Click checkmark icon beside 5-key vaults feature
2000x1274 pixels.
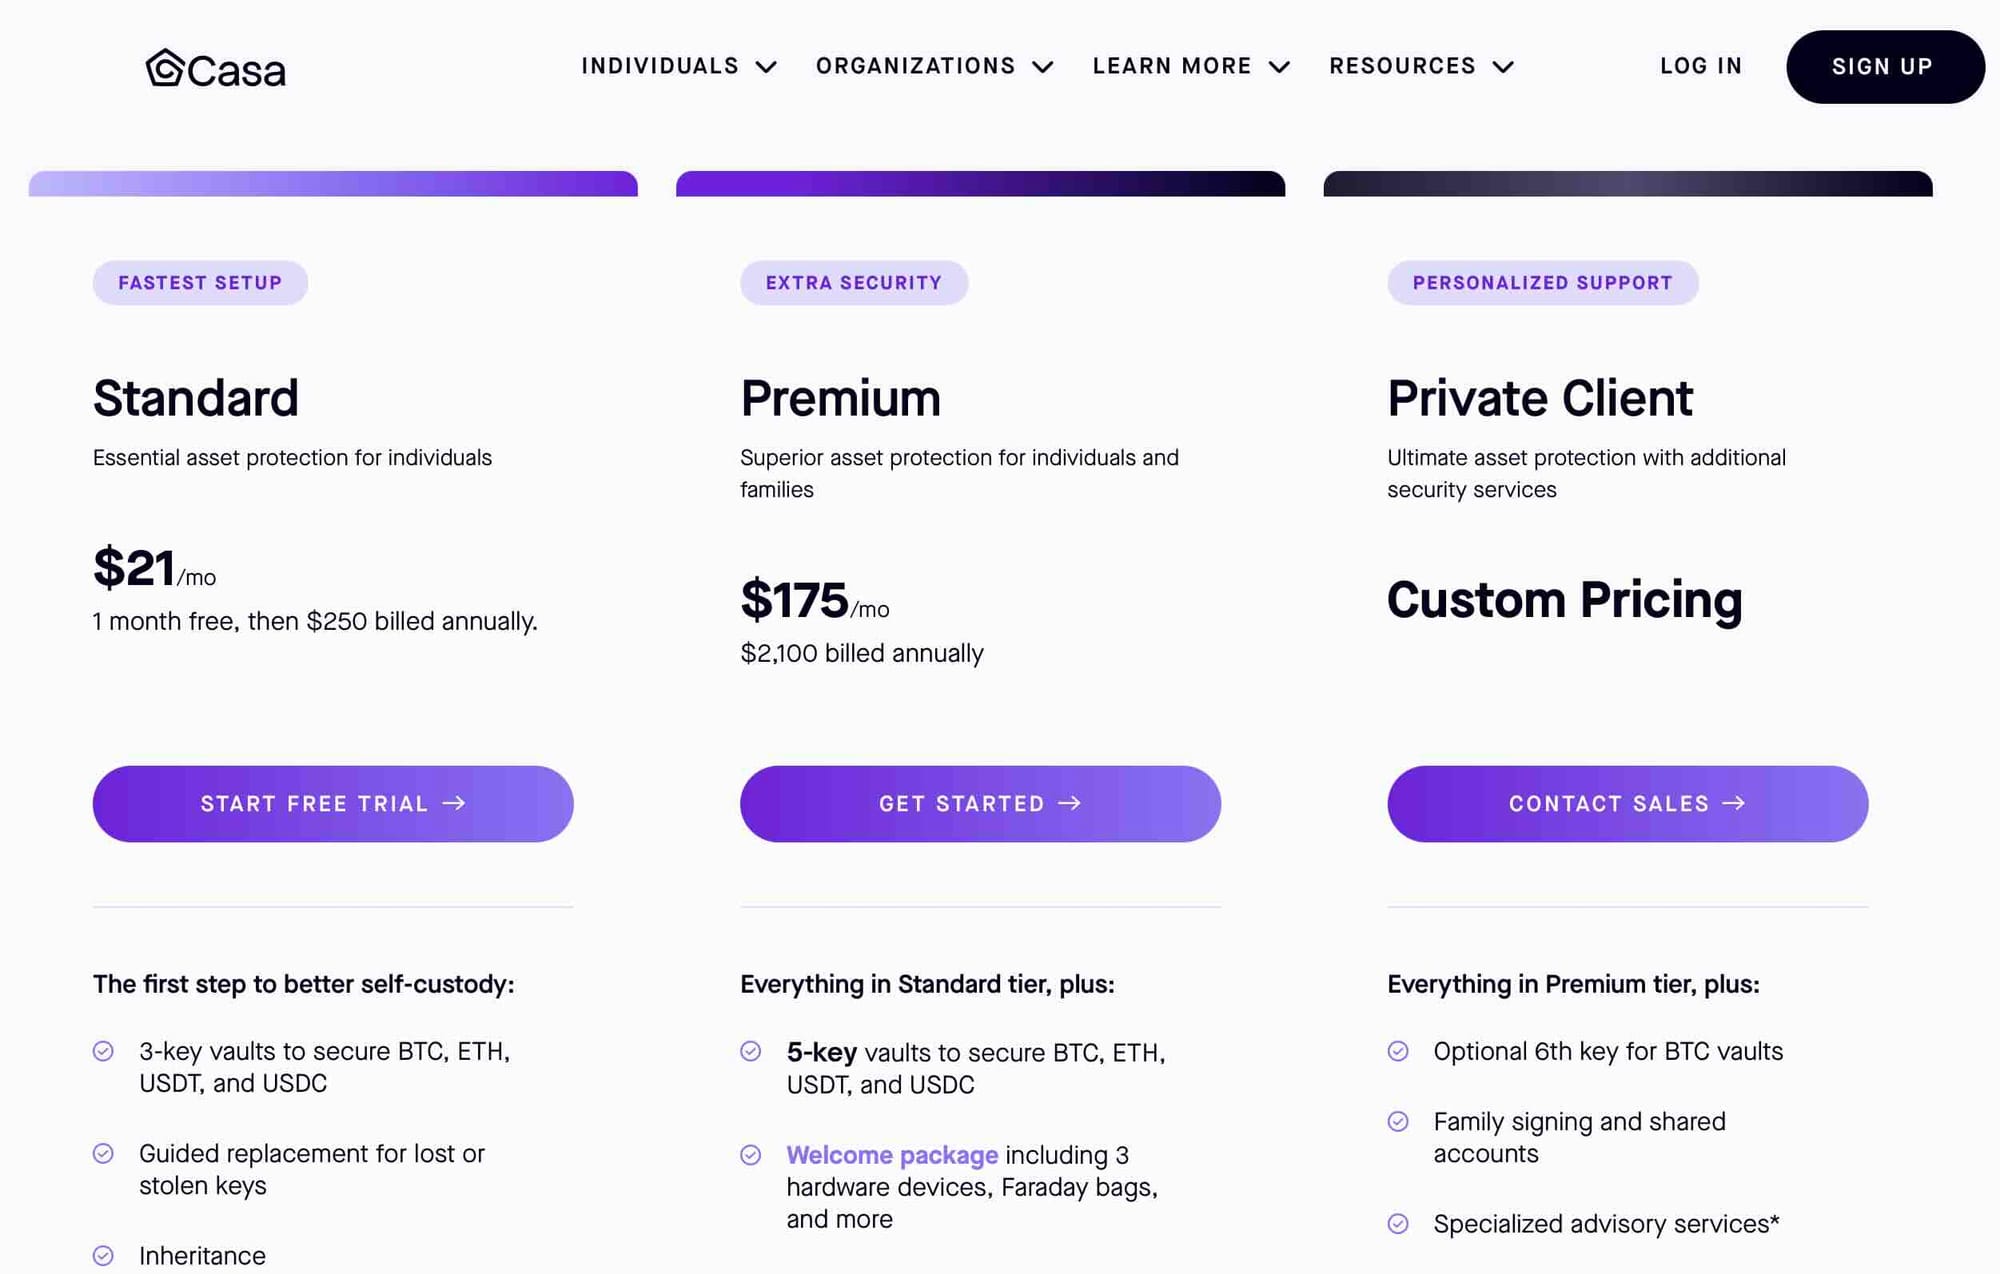[751, 1051]
